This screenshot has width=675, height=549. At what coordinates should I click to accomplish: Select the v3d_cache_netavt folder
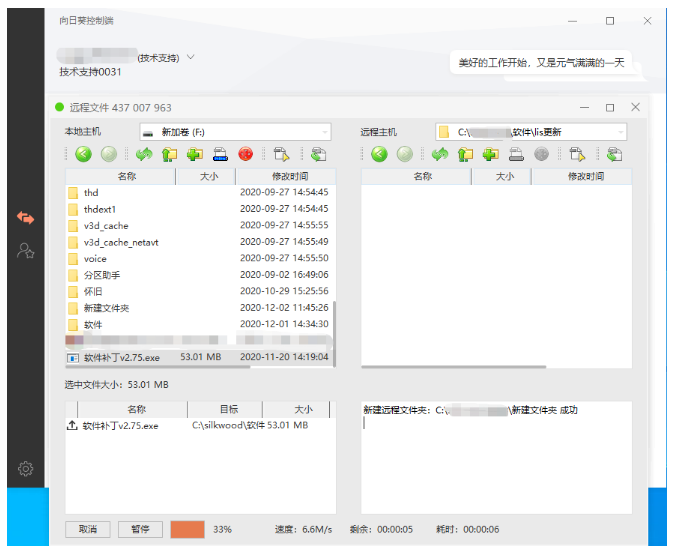pyautogui.click(x=200, y=242)
